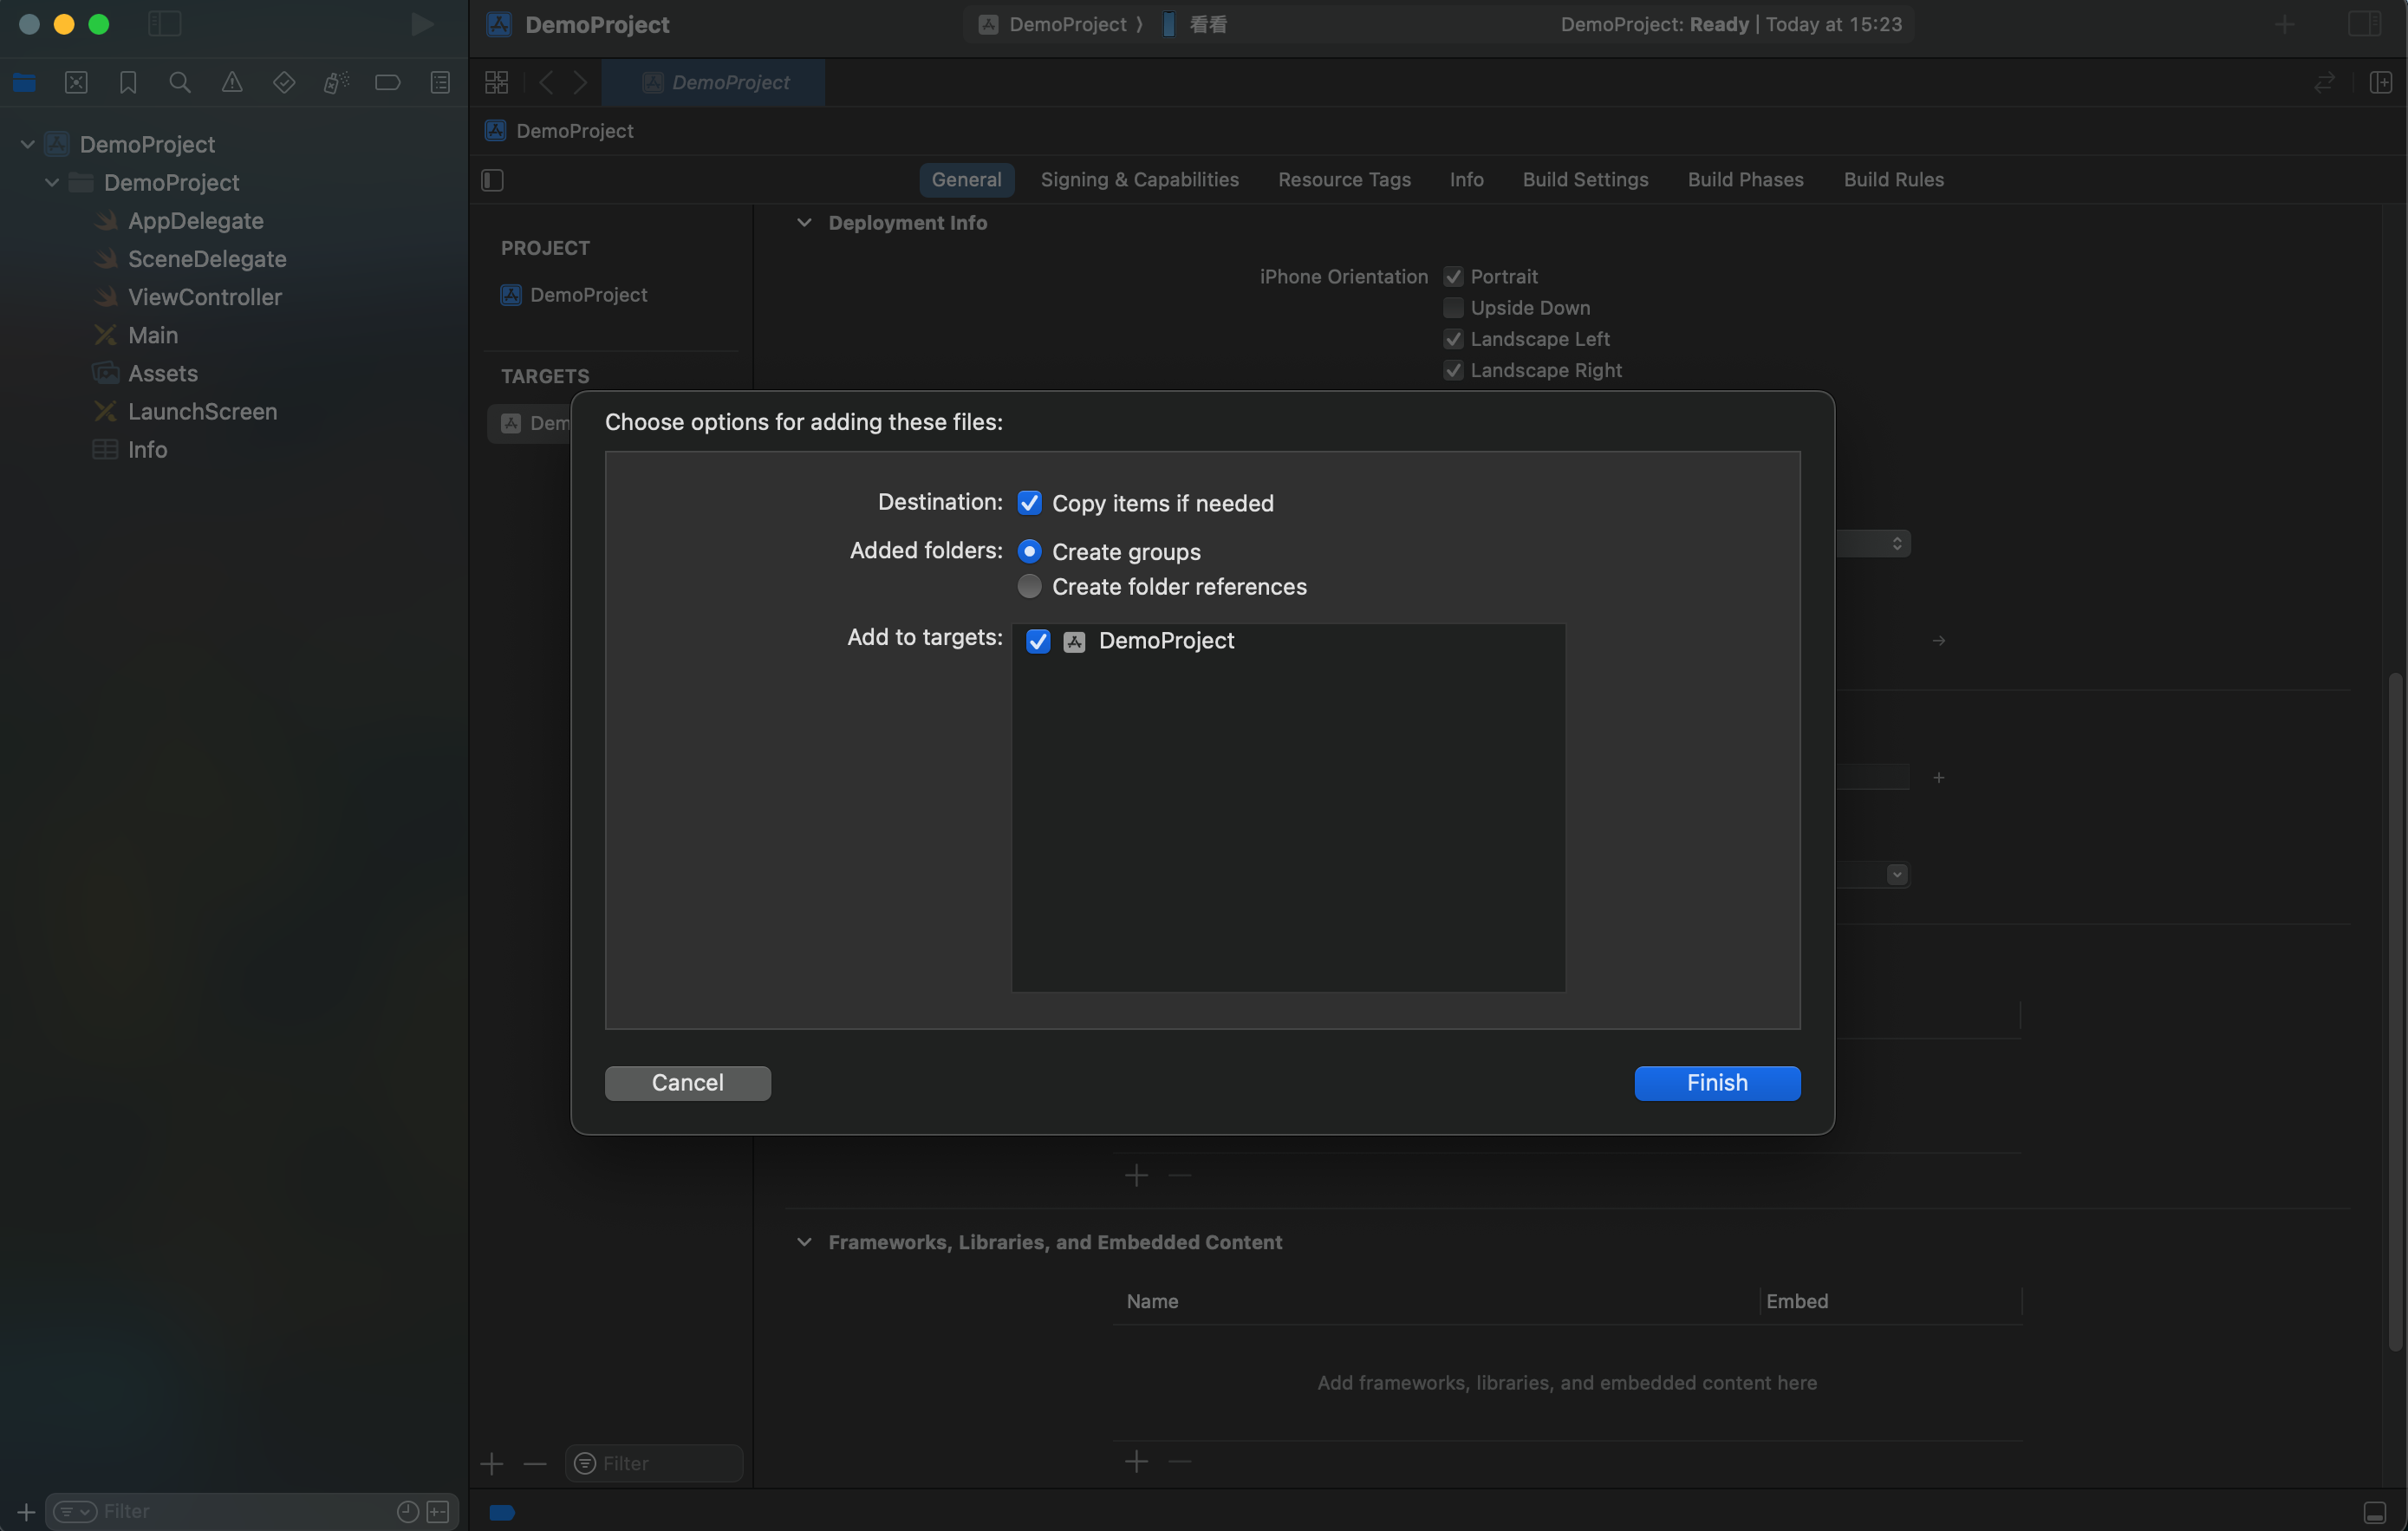
Task: Select Create groups radio option
Action: click(1029, 552)
